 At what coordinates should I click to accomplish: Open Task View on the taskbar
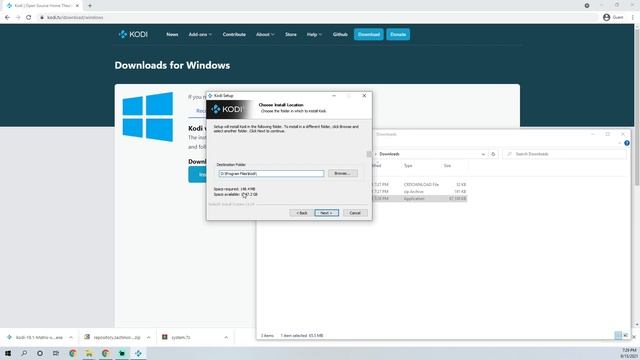tap(56, 353)
